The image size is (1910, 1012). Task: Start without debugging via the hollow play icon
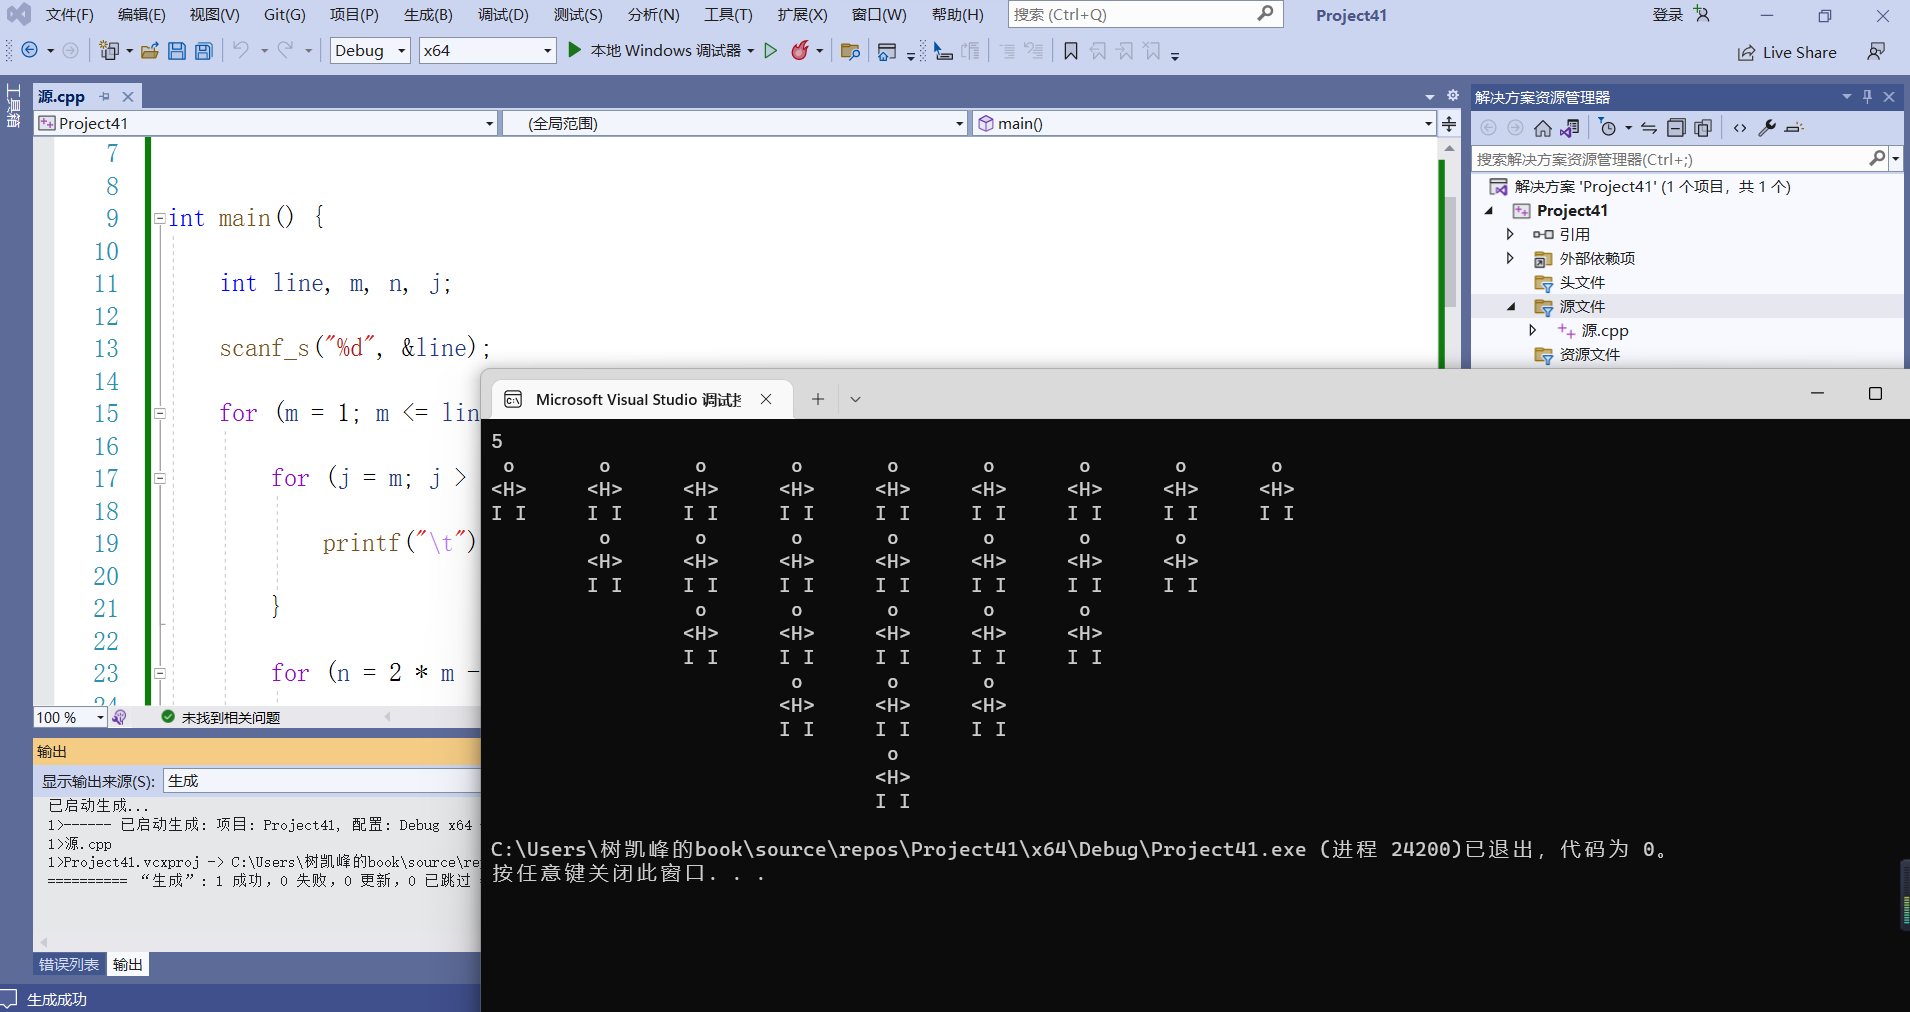771,51
